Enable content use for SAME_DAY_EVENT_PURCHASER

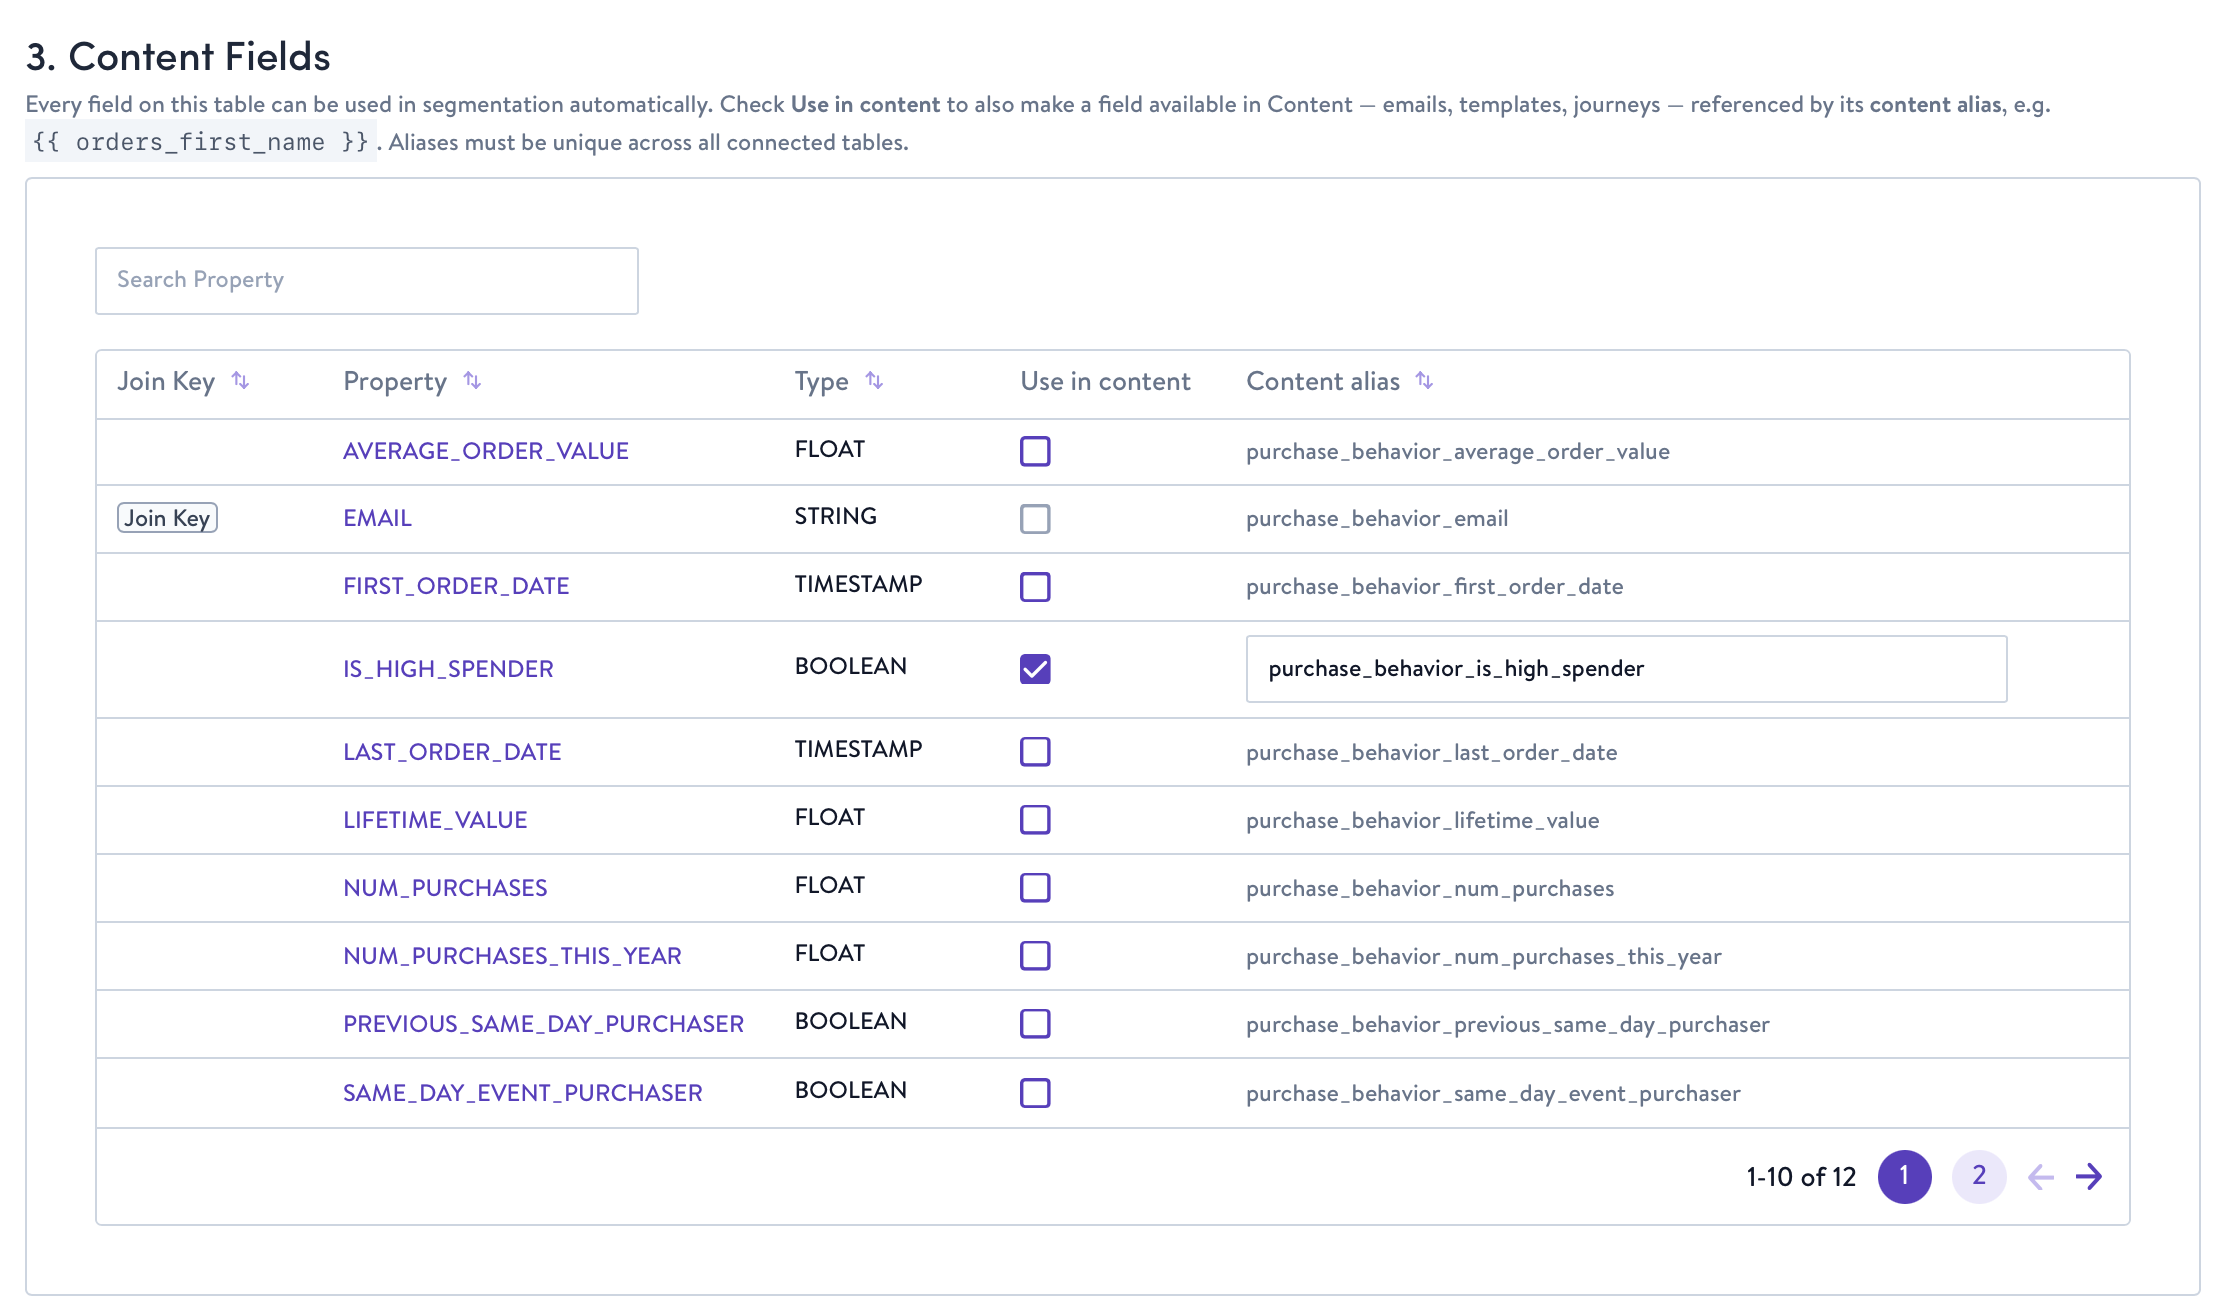1035,1093
